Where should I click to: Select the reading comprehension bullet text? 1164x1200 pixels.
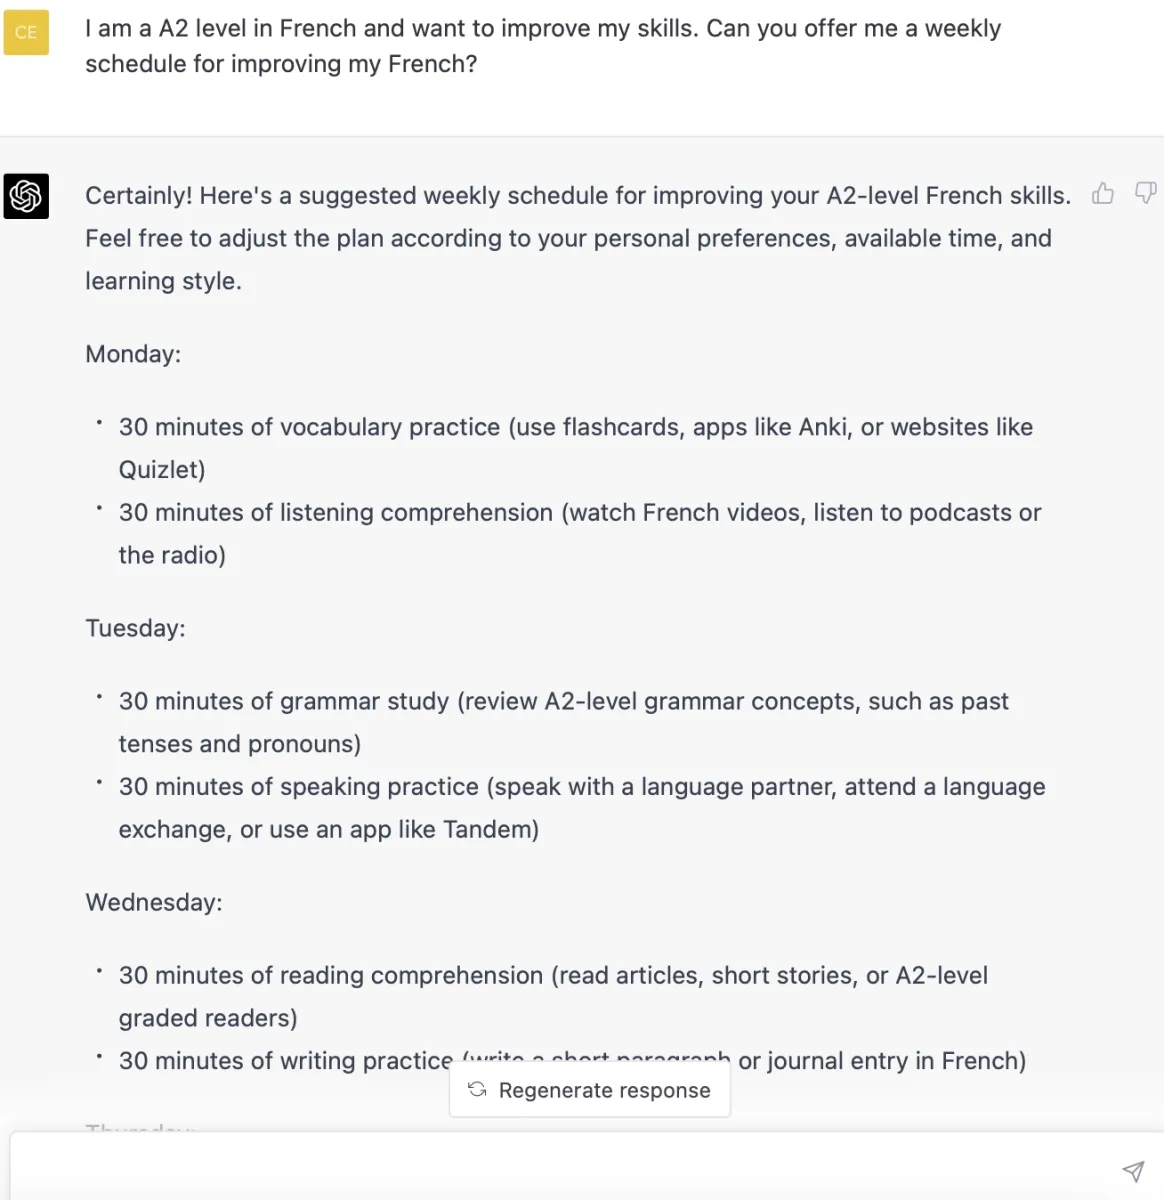coord(553,996)
